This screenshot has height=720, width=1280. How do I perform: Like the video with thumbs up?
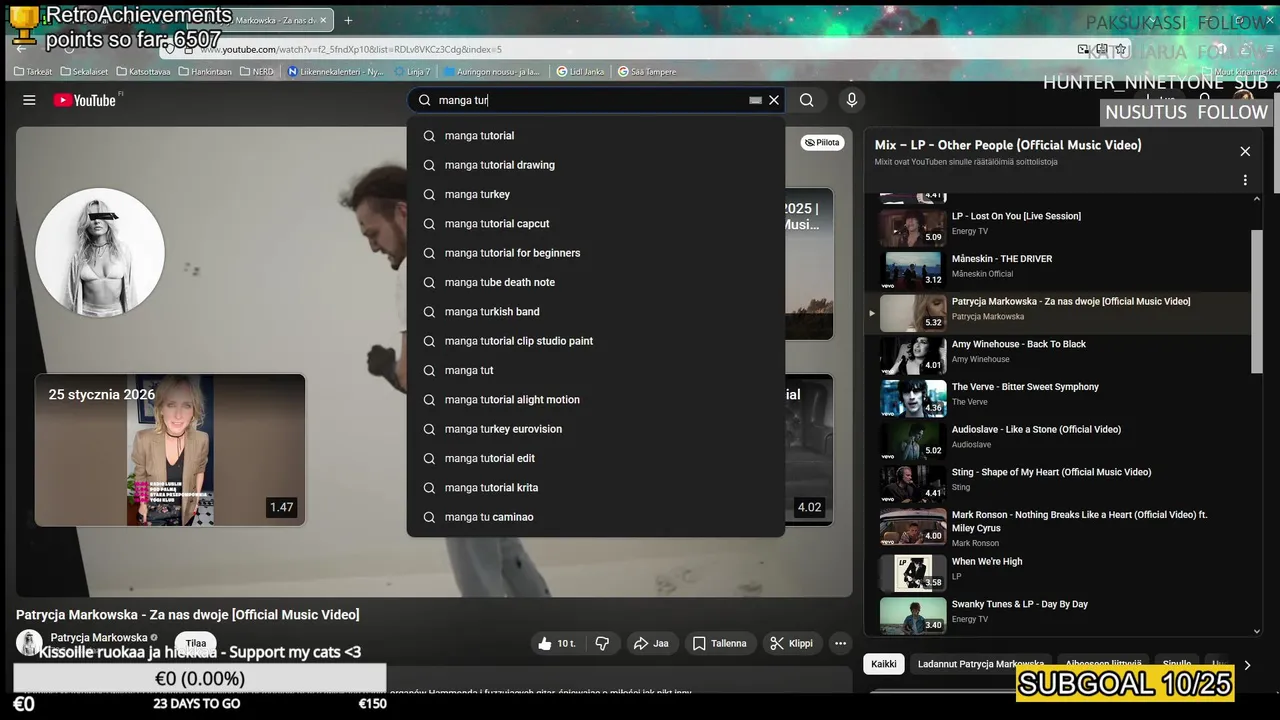[557, 643]
